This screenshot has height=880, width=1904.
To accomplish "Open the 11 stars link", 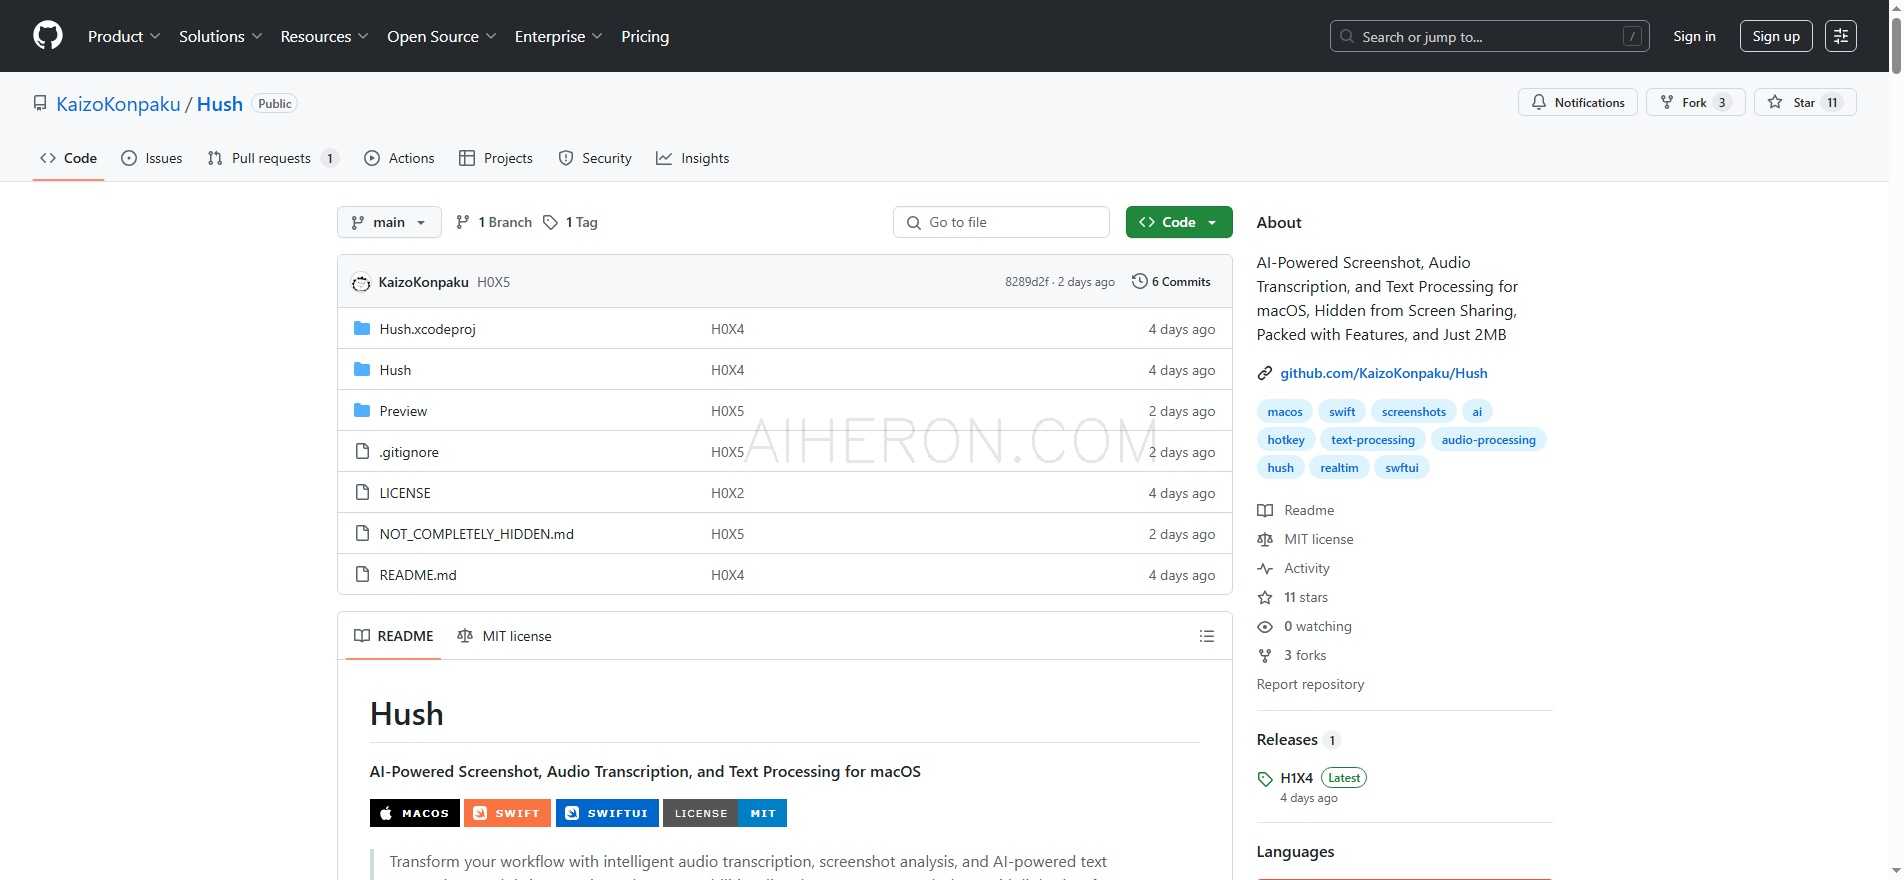I will click(1306, 597).
